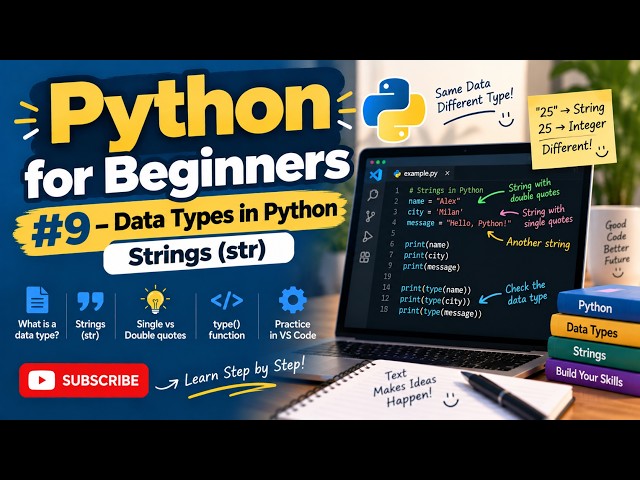This screenshot has width=640, height=480.
Task: Click code line print(city)
Action: point(426,256)
